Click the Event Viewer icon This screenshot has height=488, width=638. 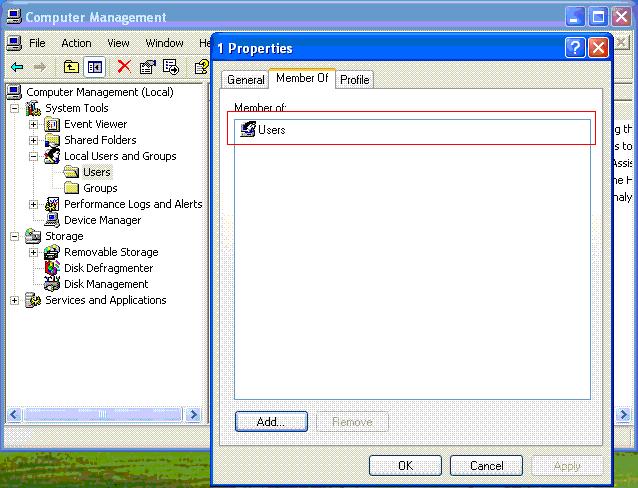click(x=52, y=124)
